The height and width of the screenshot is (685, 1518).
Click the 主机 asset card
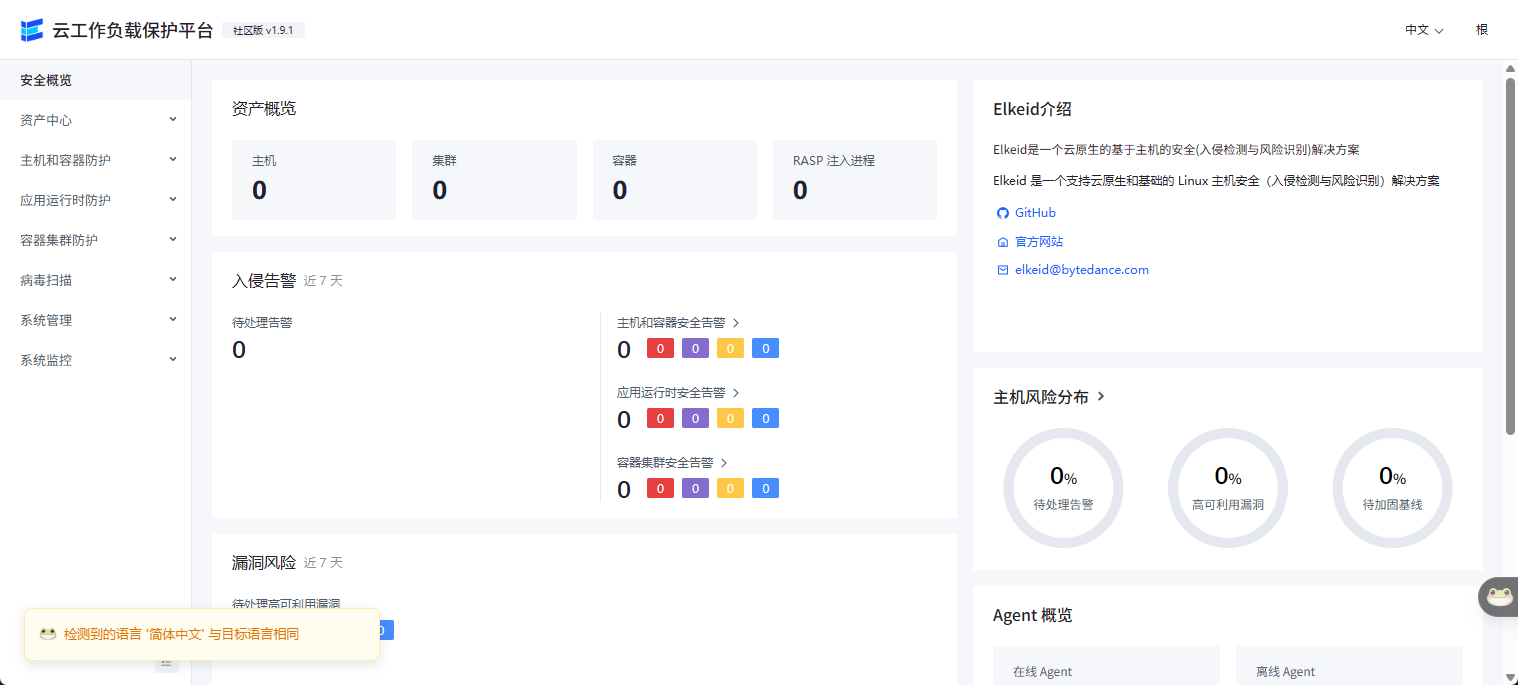[314, 180]
